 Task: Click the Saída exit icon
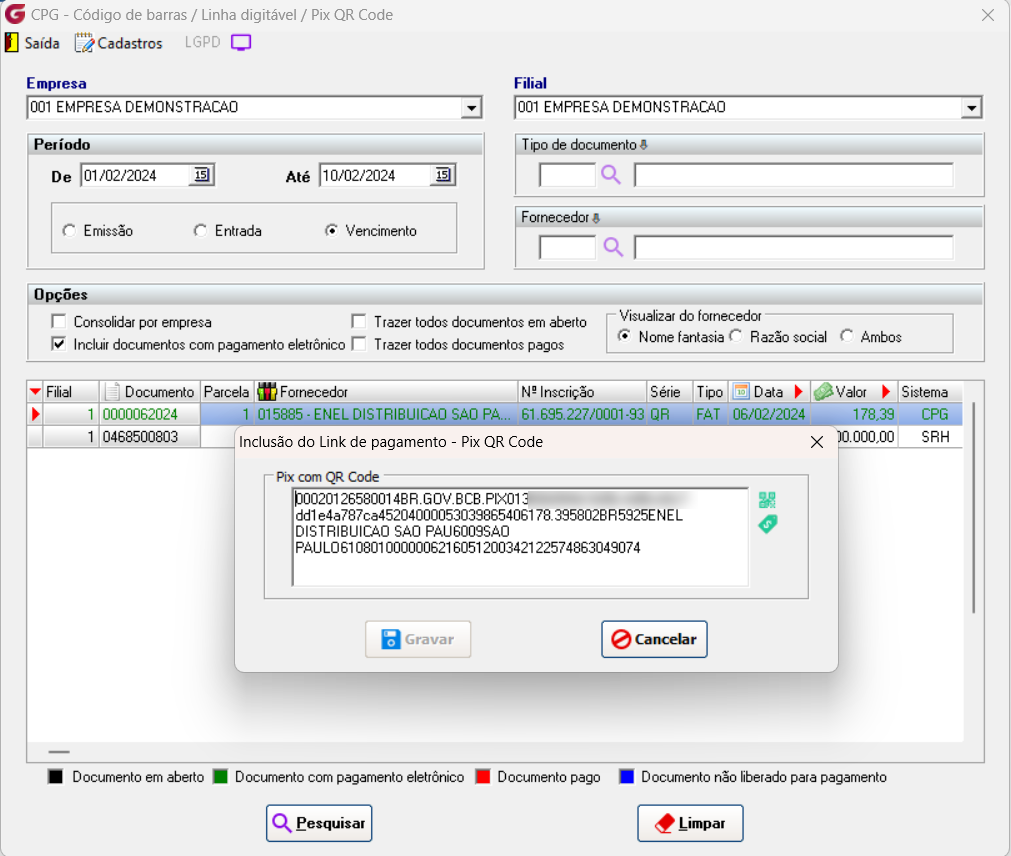[11, 43]
